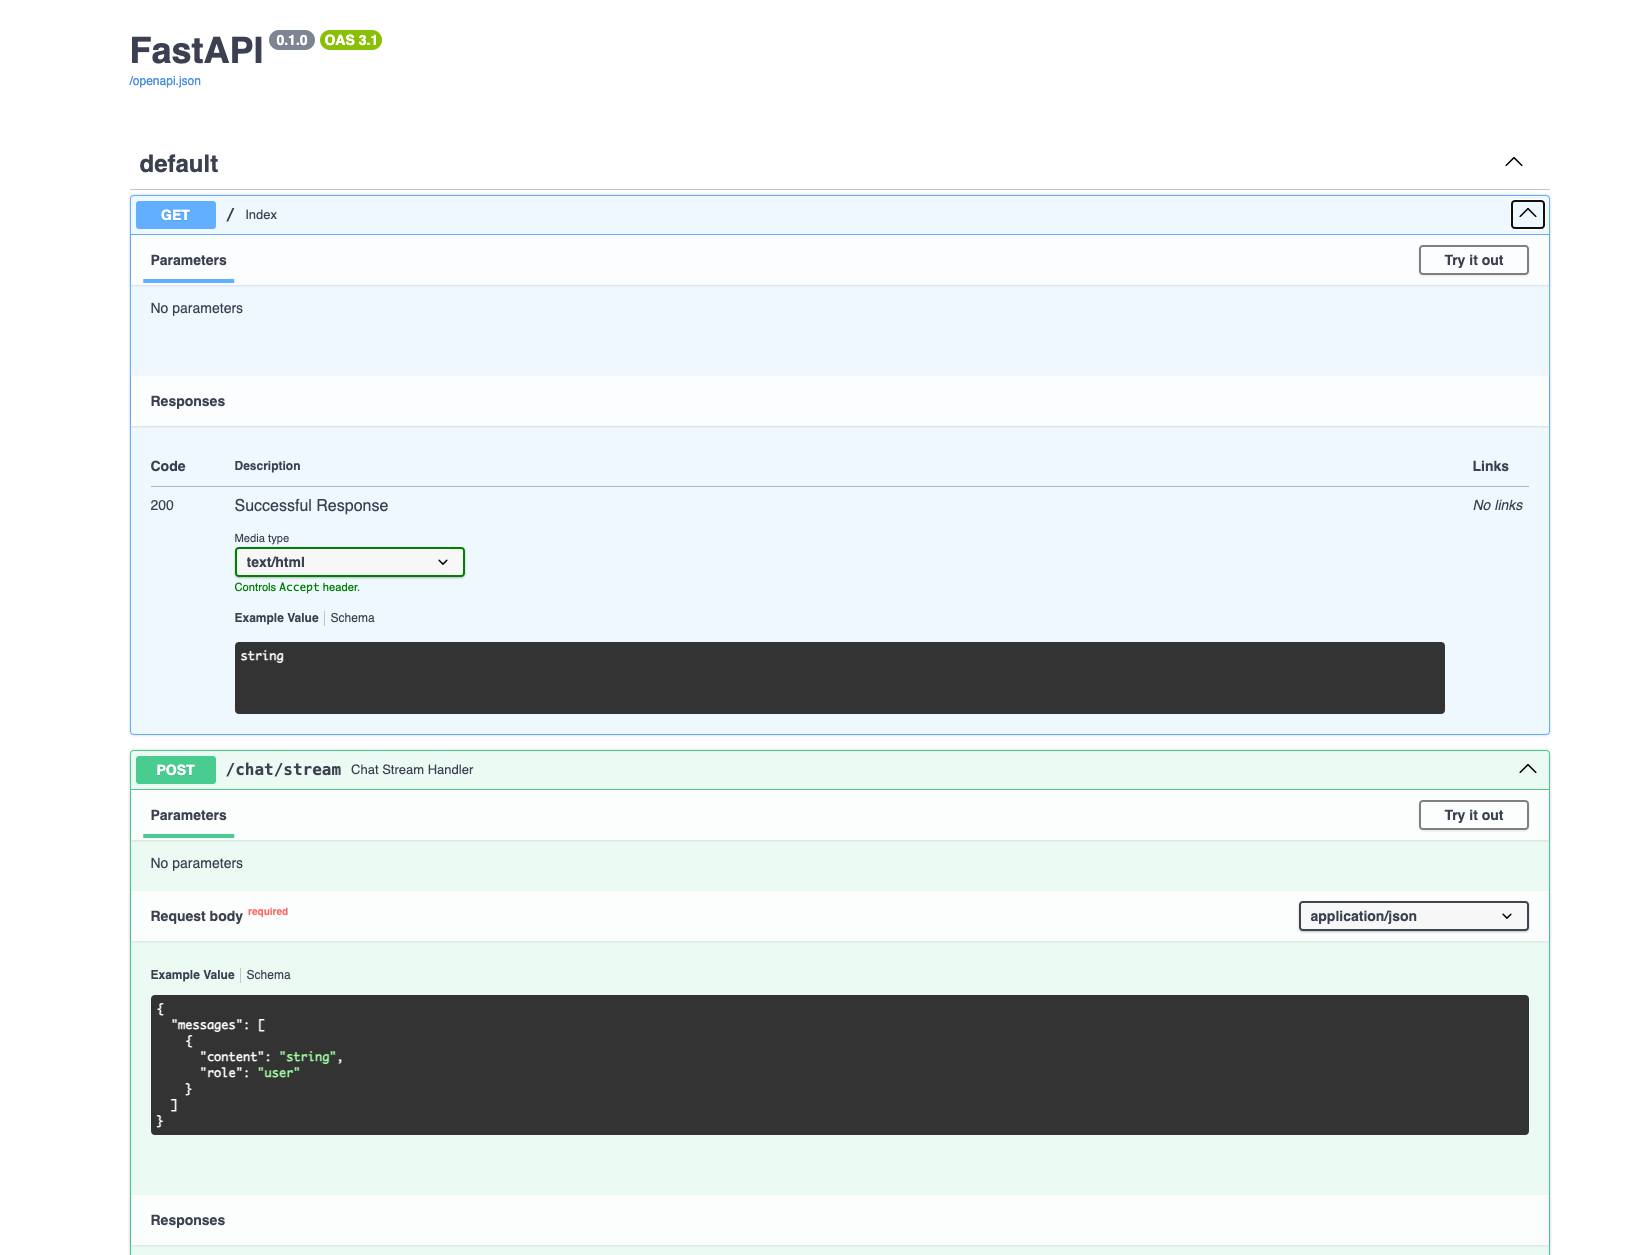
Task: Click the Code column header
Action: (168, 466)
